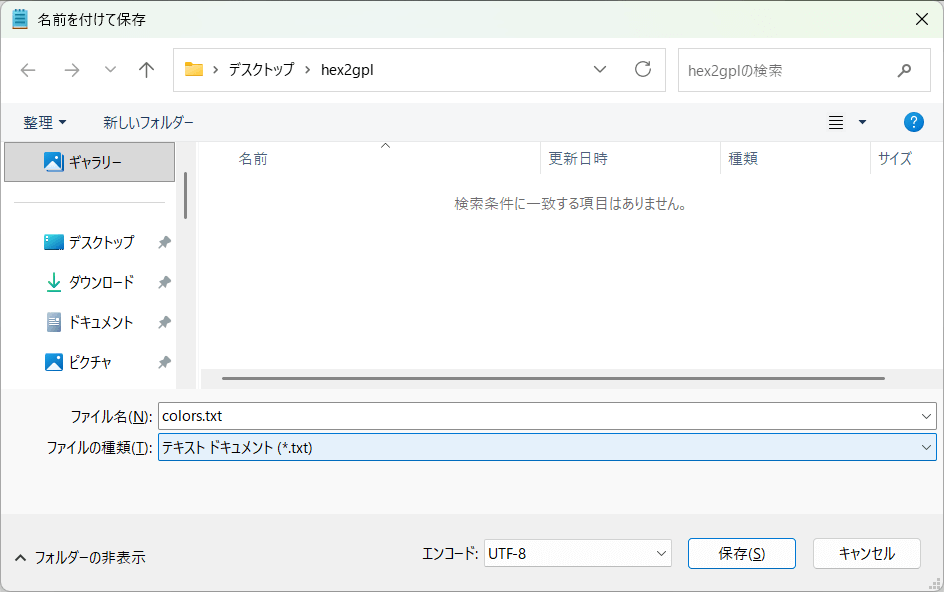The height and width of the screenshot is (592, 944).
Task: Click the 保存(S) button
Action: 741,553
